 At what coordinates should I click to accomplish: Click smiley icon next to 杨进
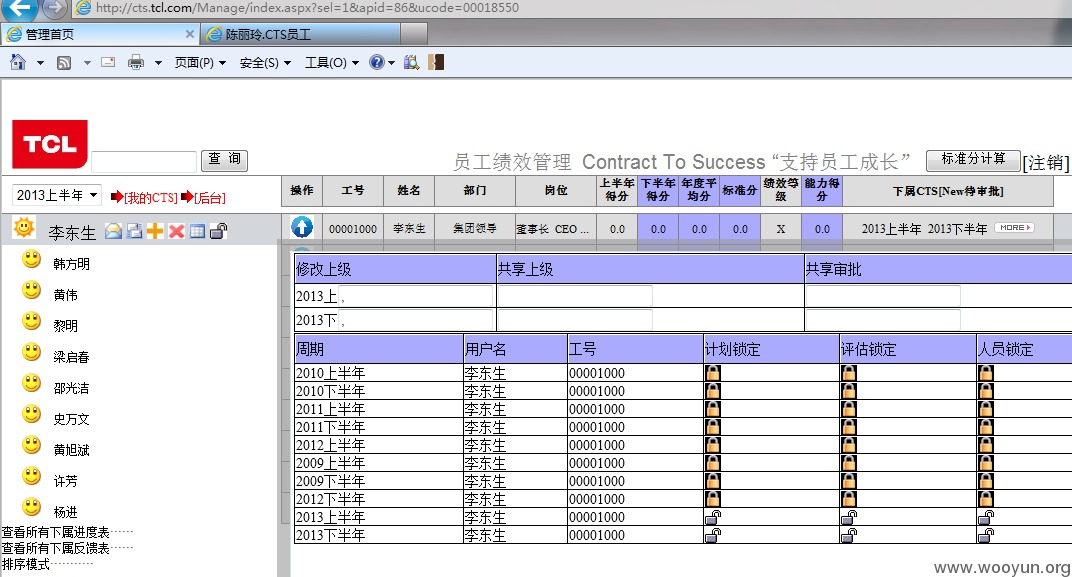[x=31, y=507]
